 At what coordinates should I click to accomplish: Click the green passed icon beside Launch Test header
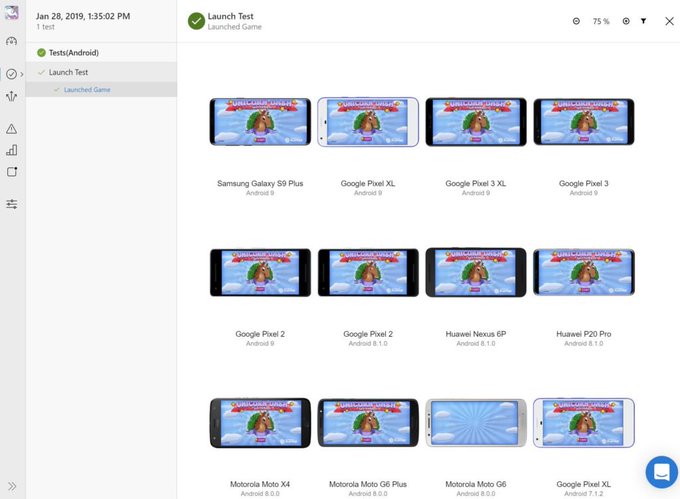[196, 21]
